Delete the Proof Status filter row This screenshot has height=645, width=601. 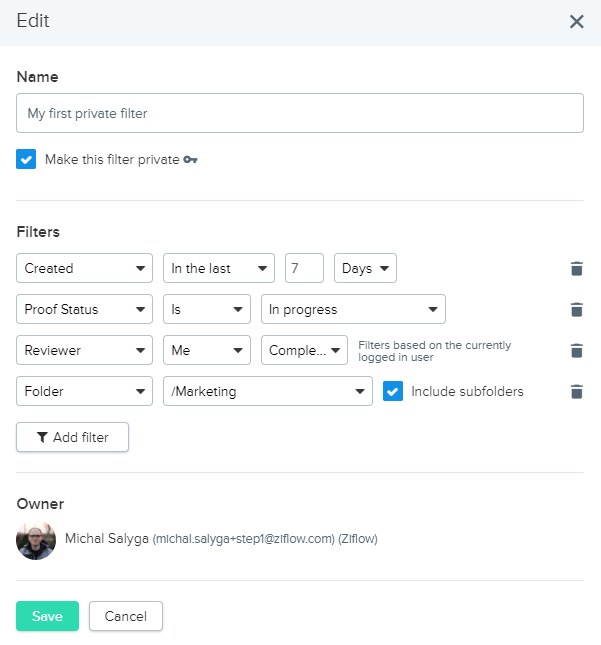tap(576, 310)
